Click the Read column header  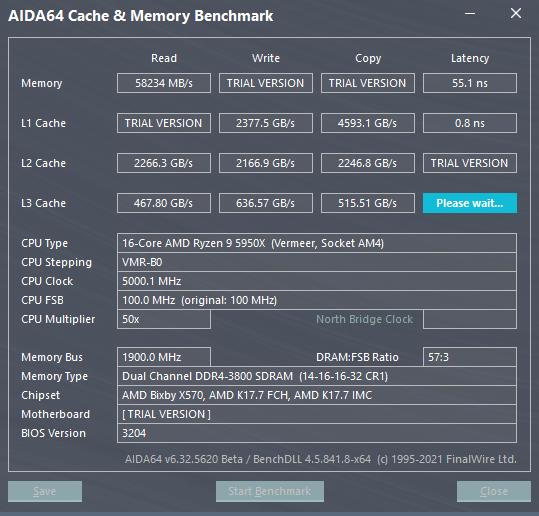(x=164, y=58)
